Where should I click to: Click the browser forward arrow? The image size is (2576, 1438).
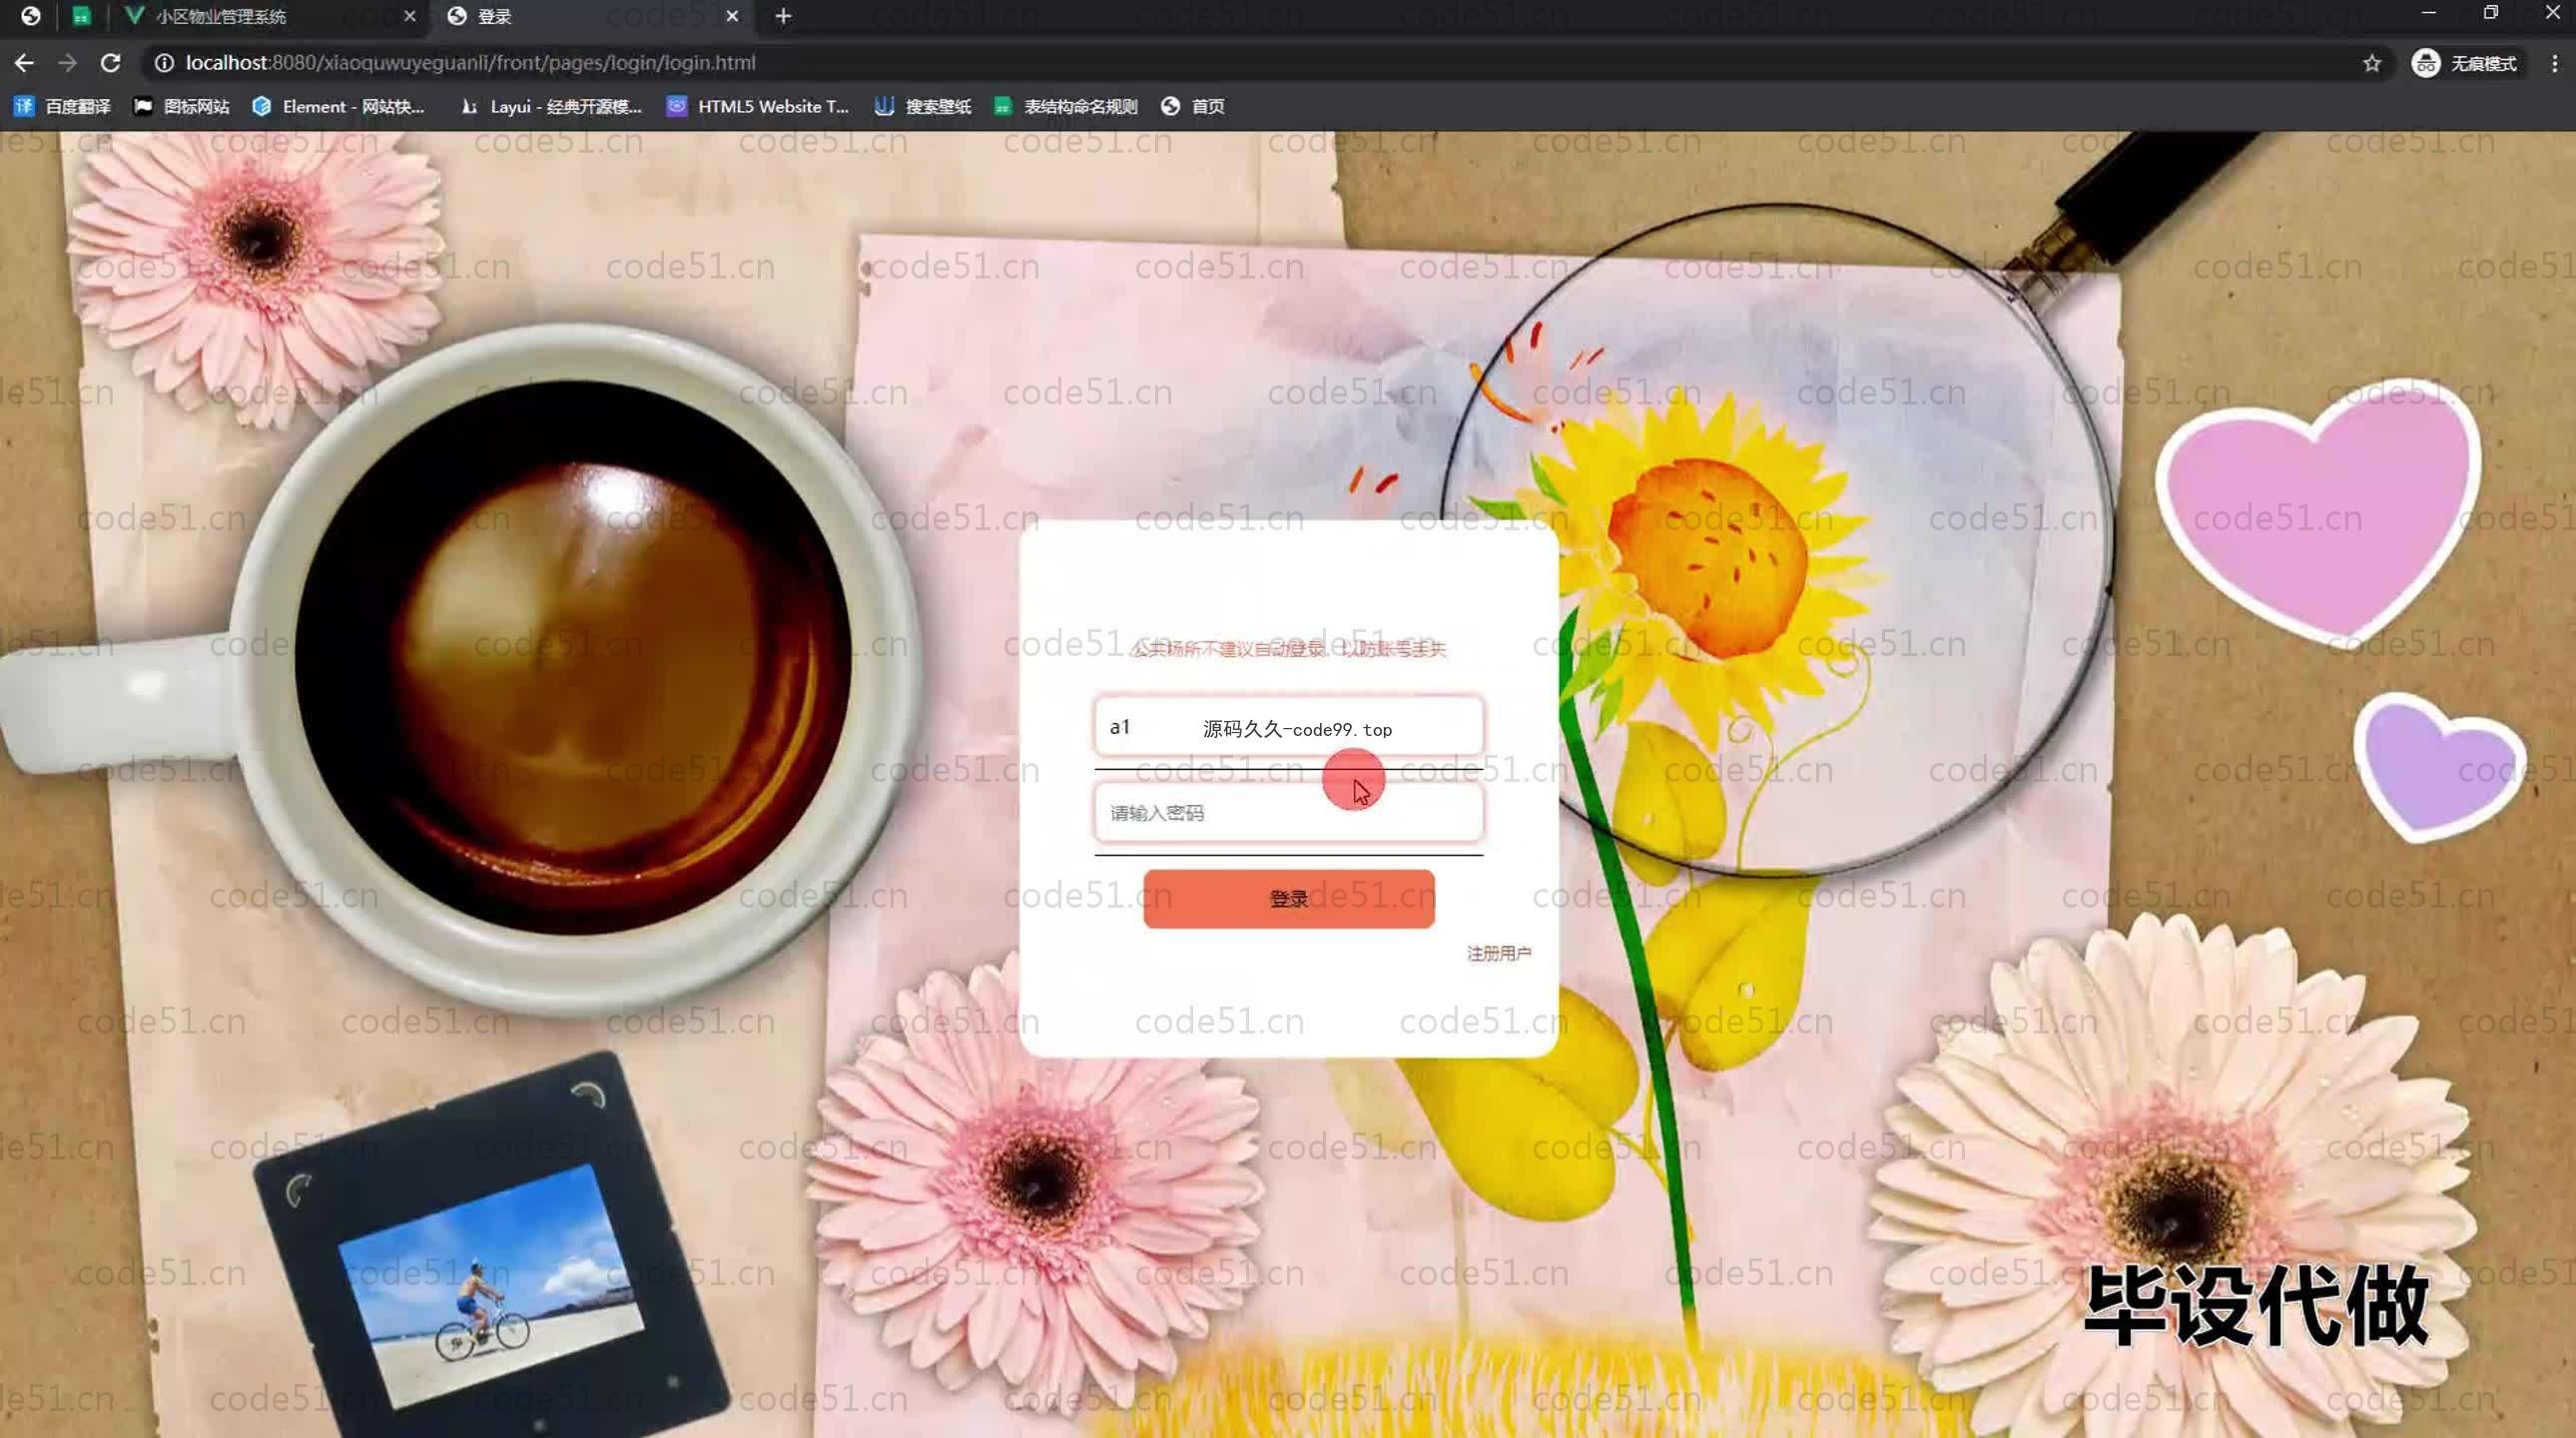tap(67, 63)
